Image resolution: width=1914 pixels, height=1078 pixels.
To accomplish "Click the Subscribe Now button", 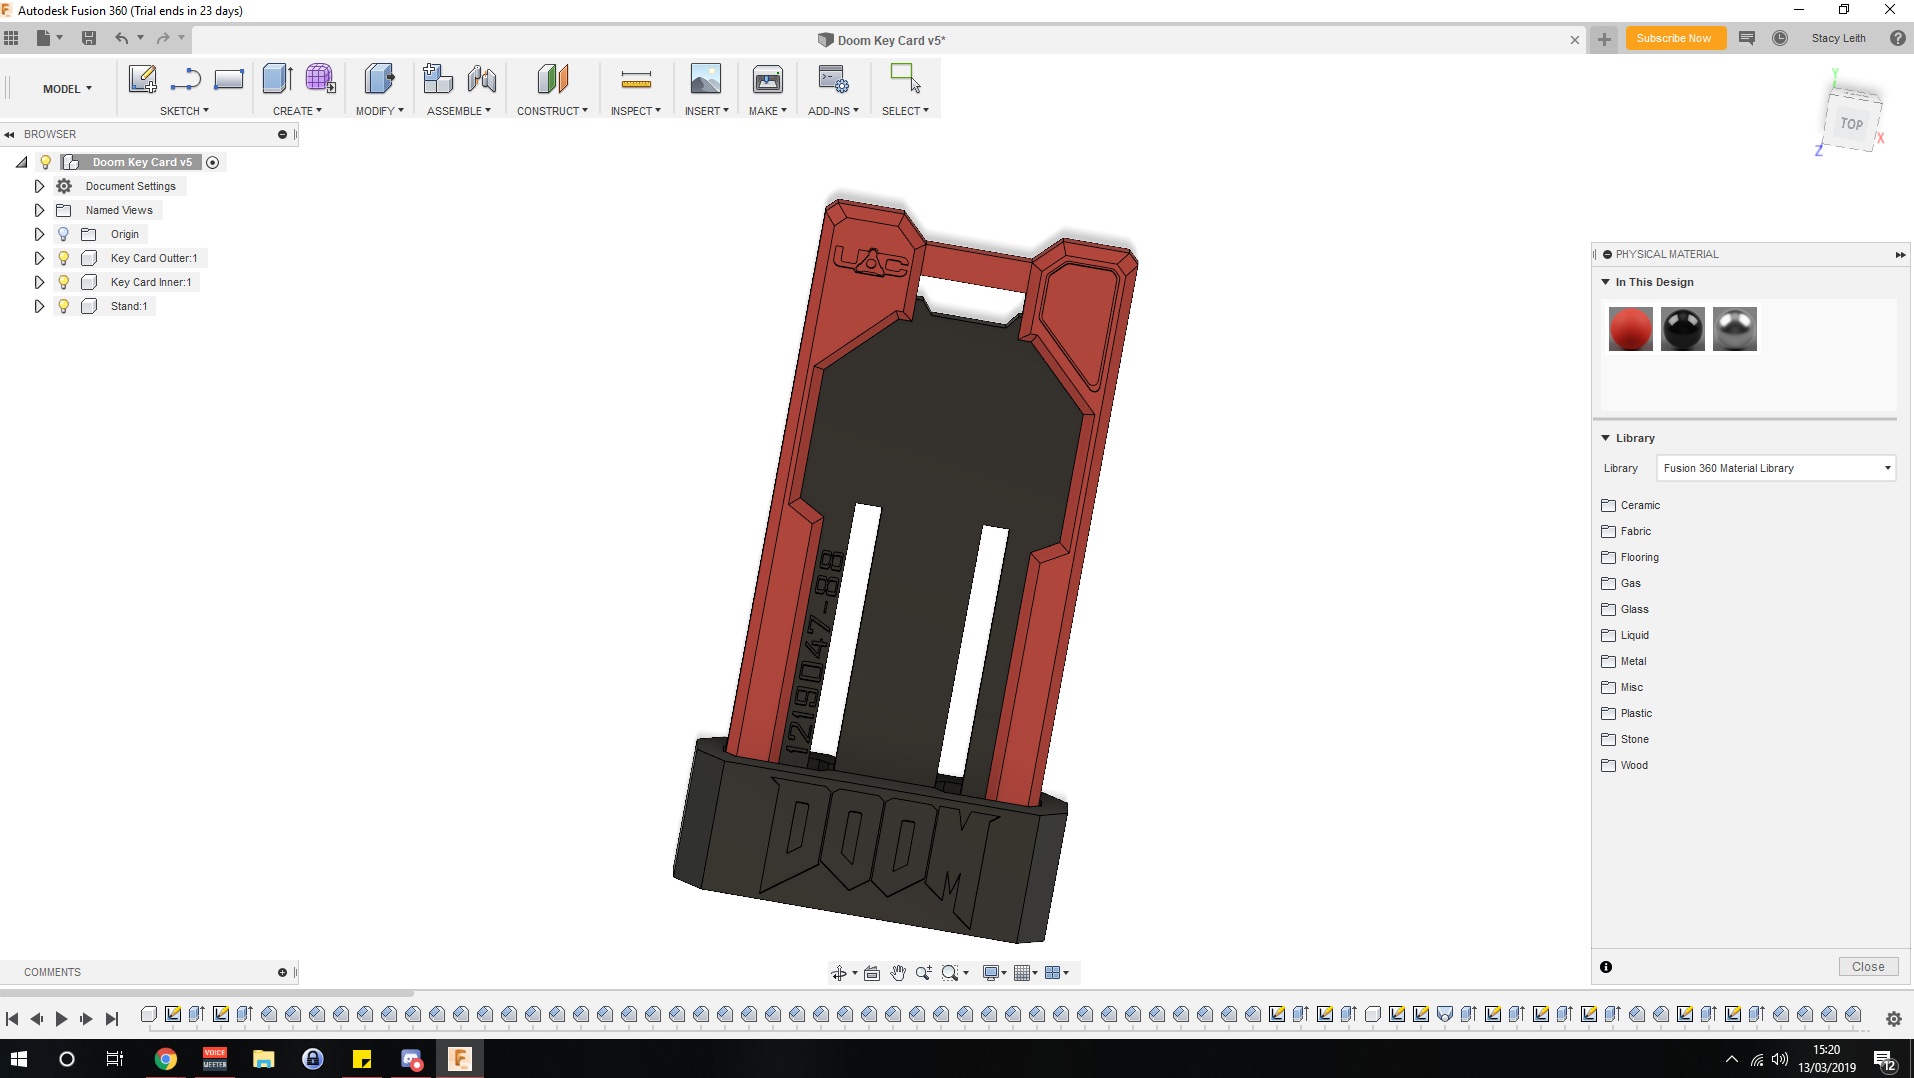I will coord(1675,38).
